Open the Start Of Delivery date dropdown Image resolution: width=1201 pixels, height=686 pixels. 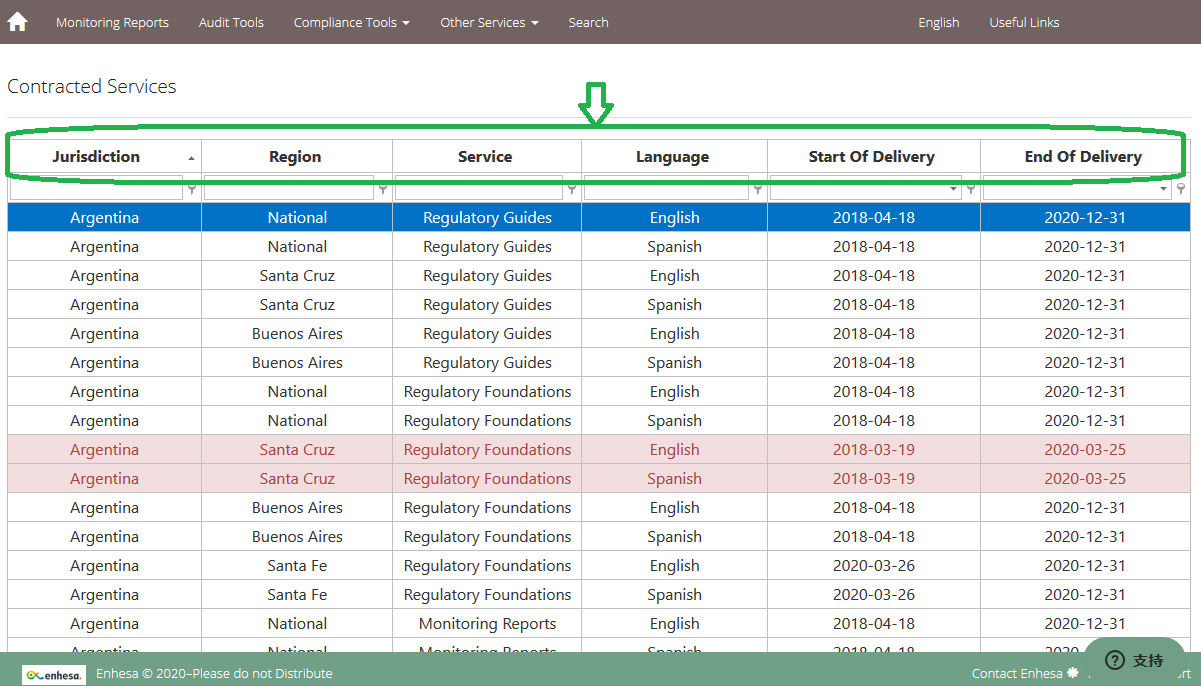(x=954, y=188)
